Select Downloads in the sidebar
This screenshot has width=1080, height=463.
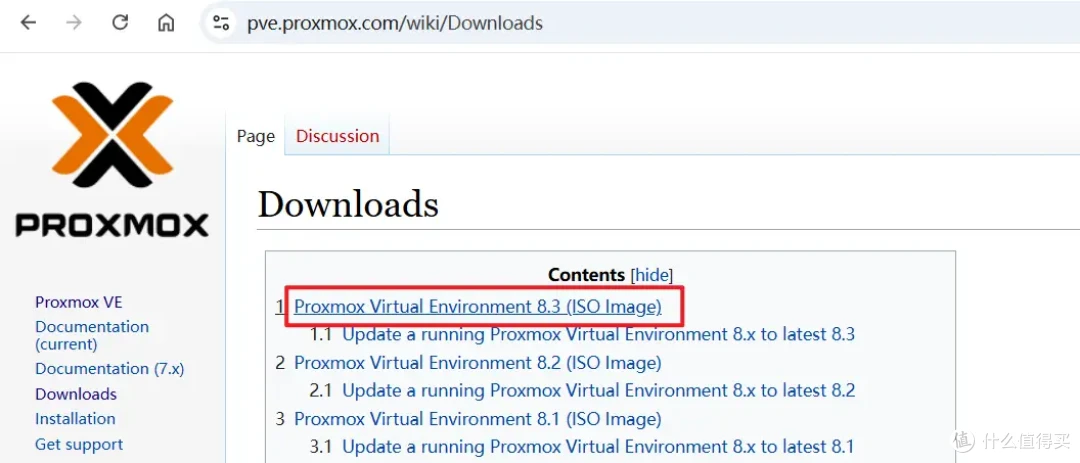pos(76,395)
